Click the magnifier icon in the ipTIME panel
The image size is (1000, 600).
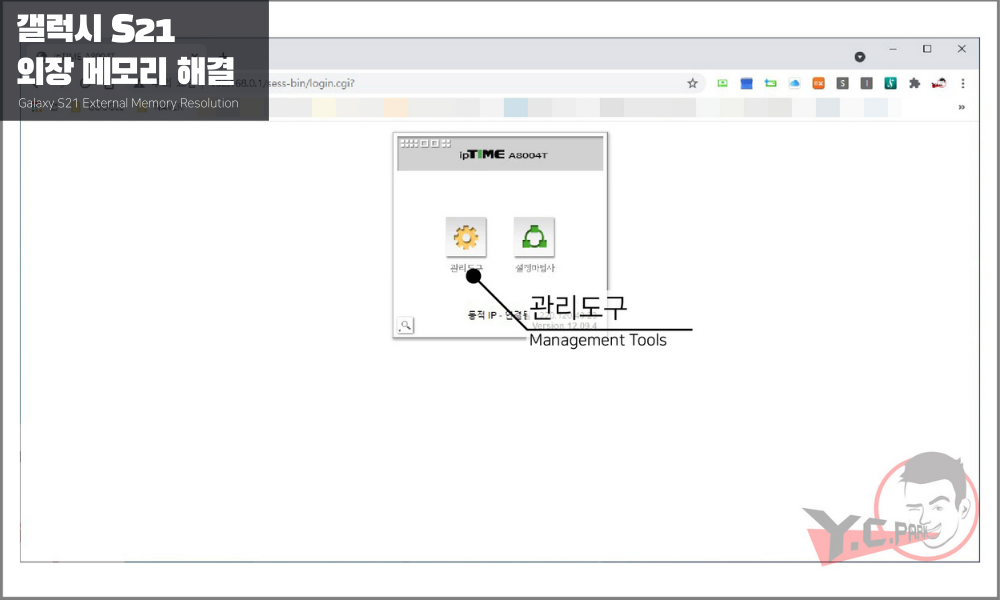[406, 326]
